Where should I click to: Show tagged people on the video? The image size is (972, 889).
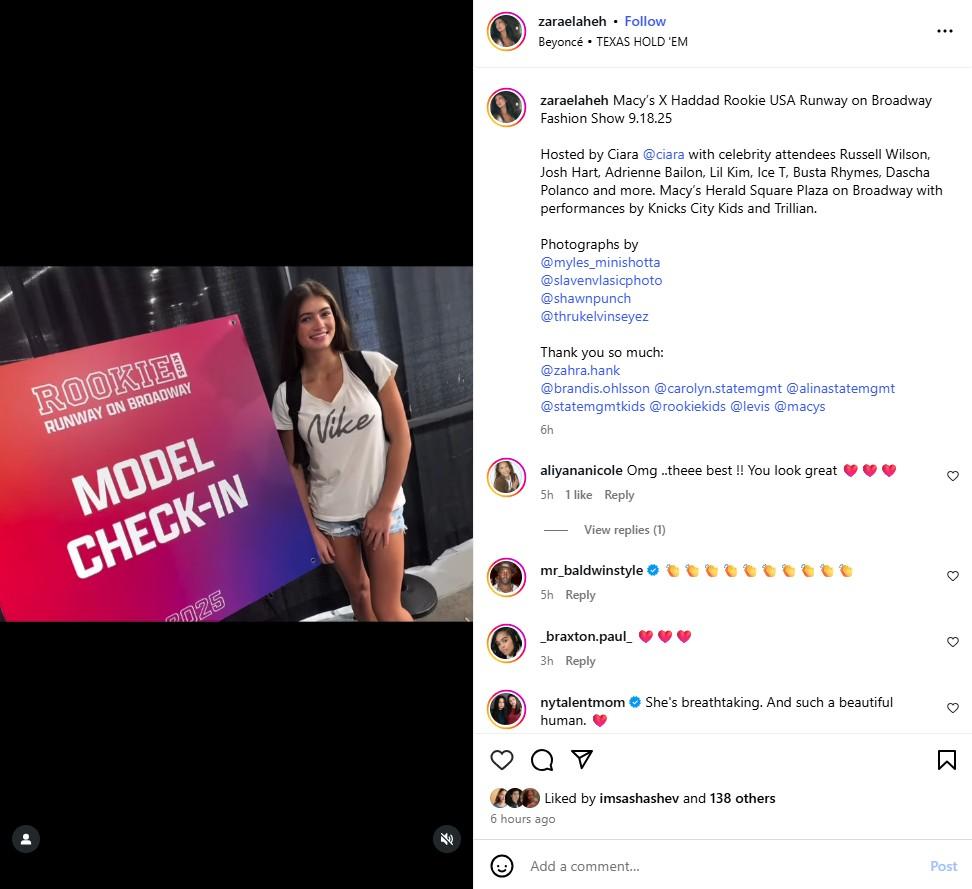click(x=26, y=839)
